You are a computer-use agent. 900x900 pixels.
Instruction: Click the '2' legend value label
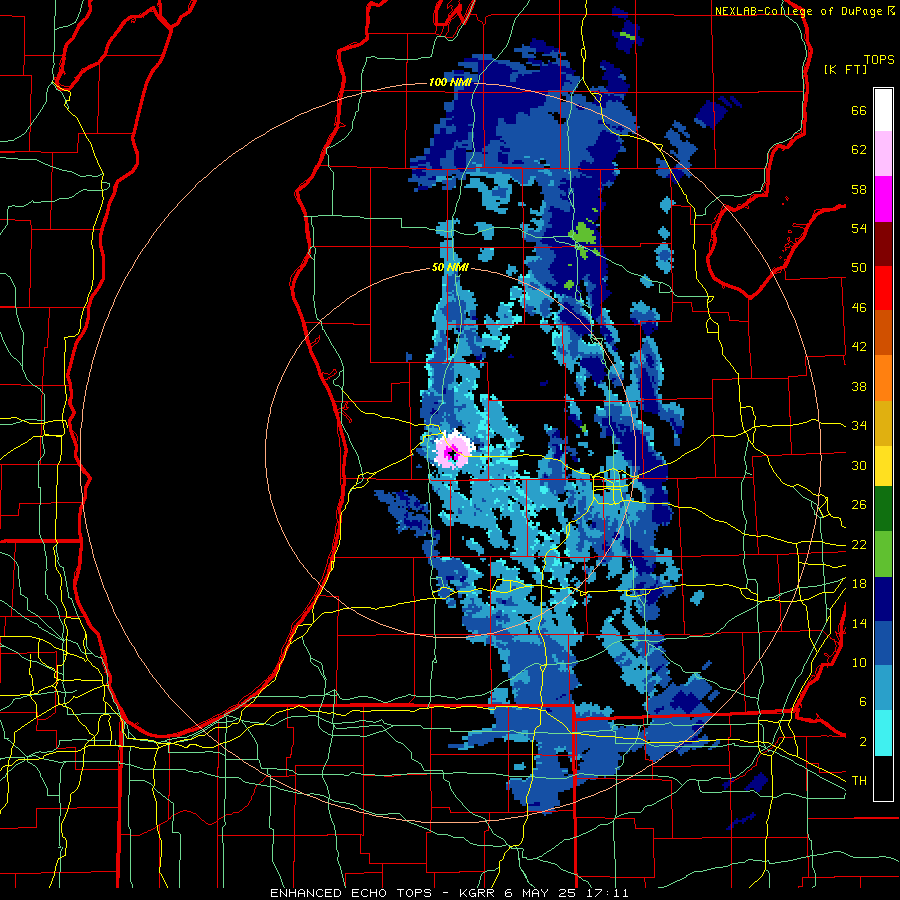(x=863, y=742)
